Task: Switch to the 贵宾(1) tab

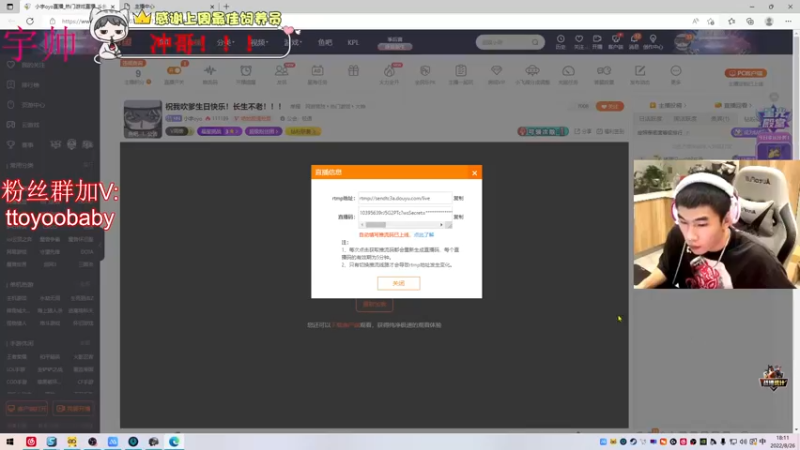Action: (x=720, y=118)
